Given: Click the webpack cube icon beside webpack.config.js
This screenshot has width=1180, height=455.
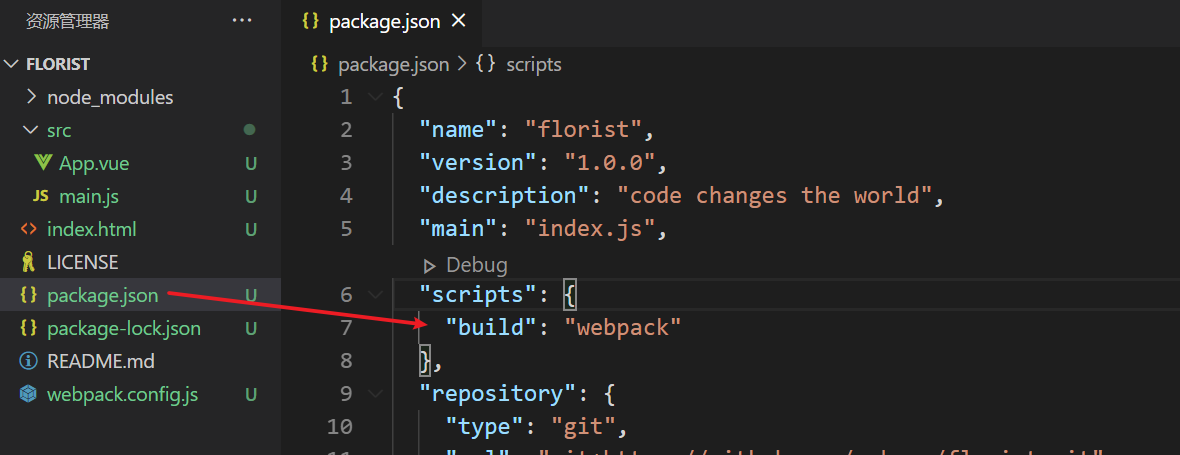Looking at the screenshot, I should pos(29,394).
